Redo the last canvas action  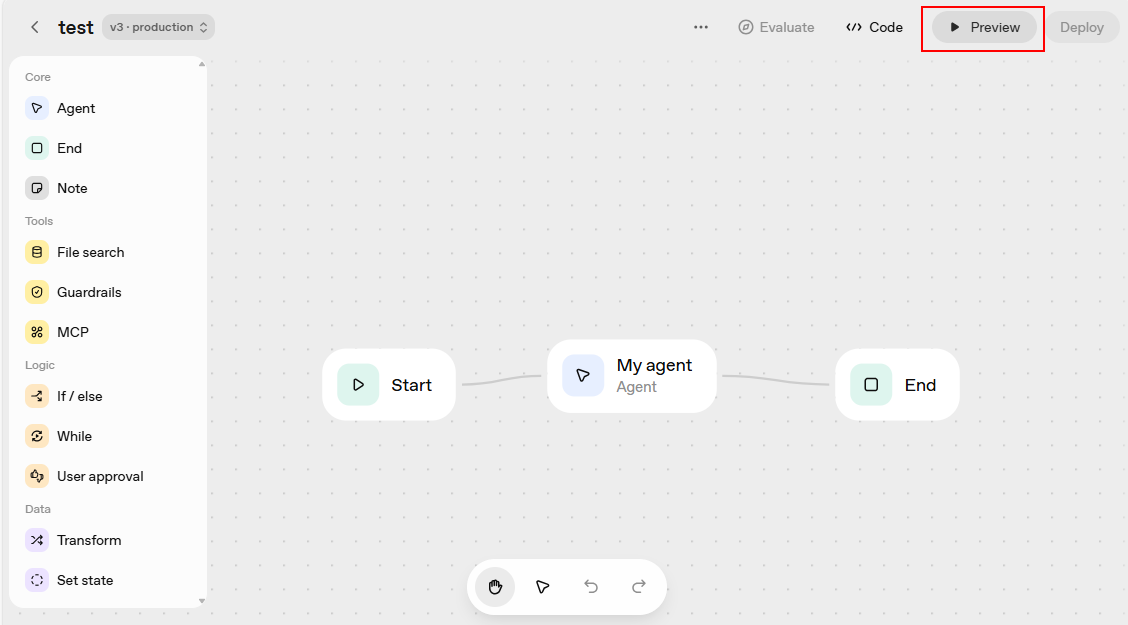[639, 587]
